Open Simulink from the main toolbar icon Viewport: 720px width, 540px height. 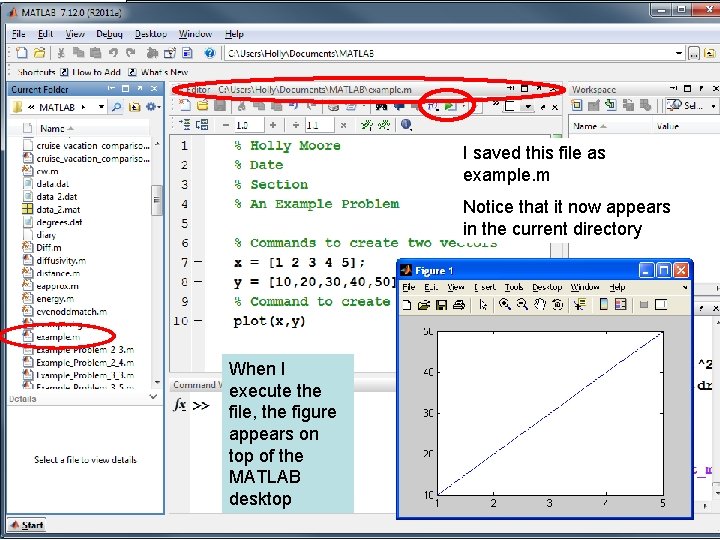(152, 53)
